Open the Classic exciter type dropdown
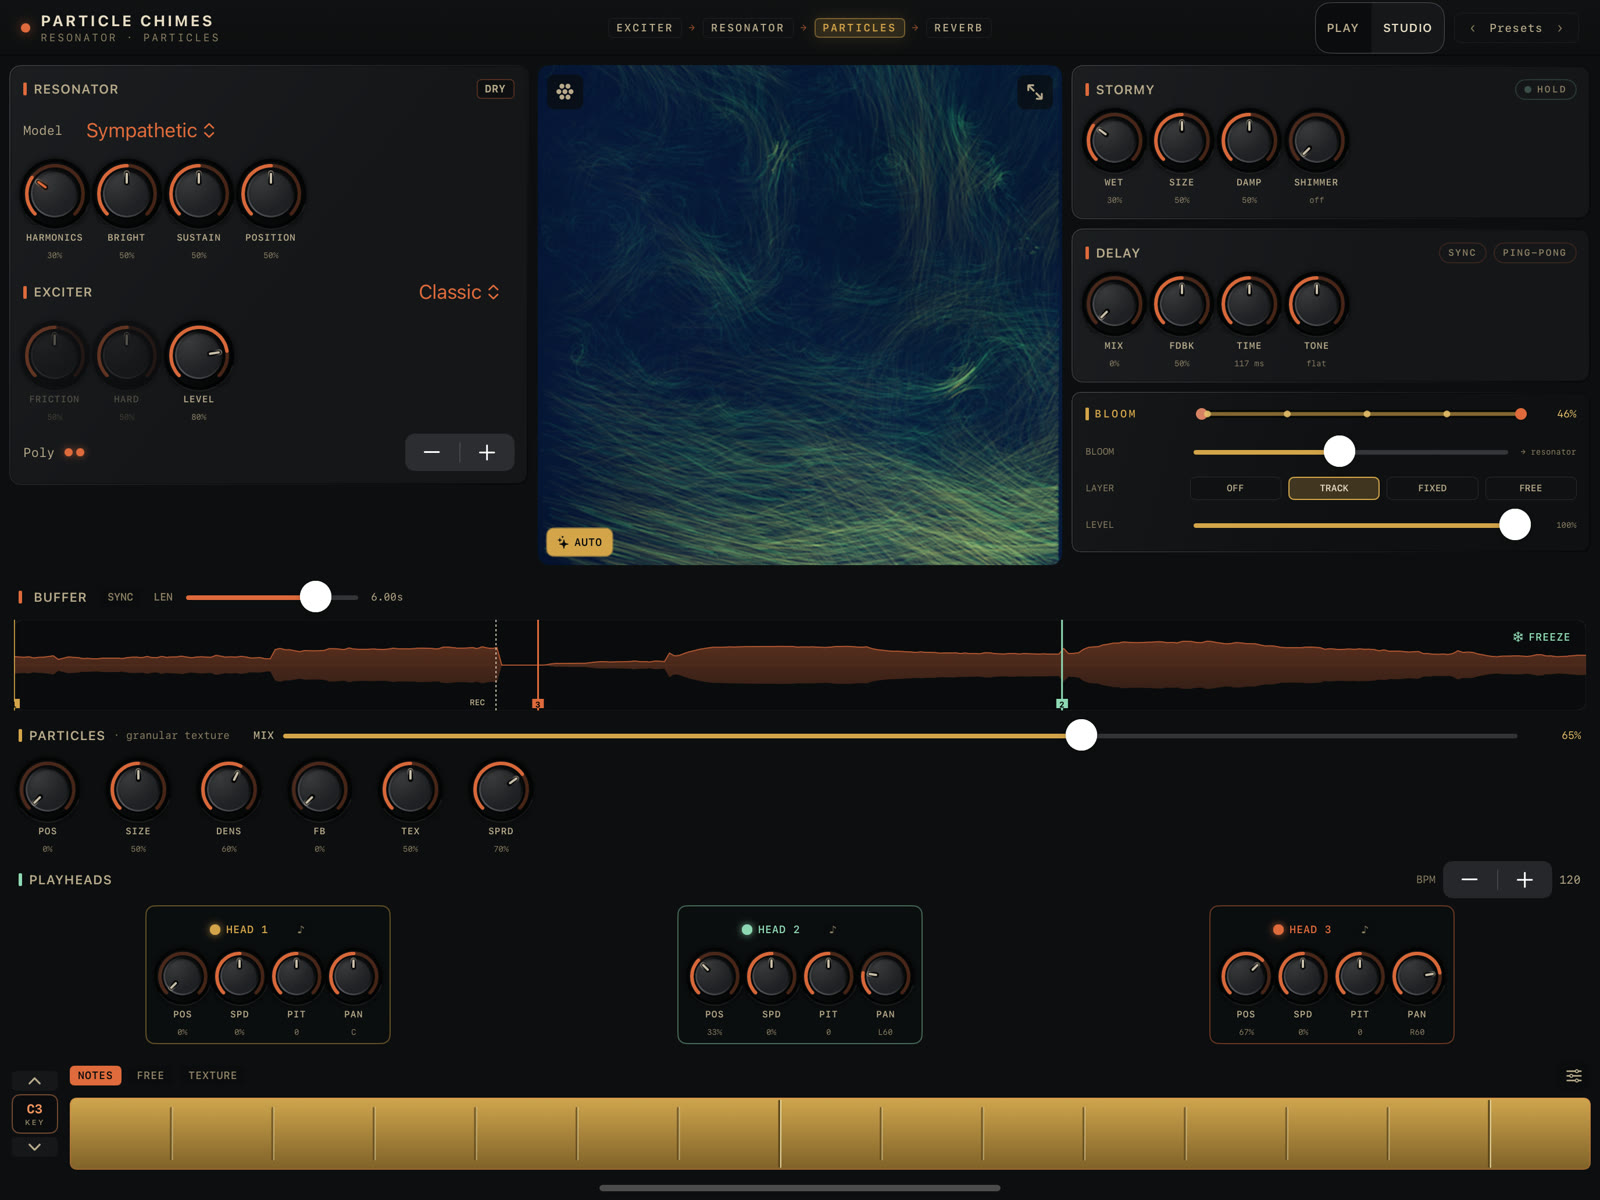Image resolution: width=1600 pixels, height=1200 pixels. tap(459, 292)
